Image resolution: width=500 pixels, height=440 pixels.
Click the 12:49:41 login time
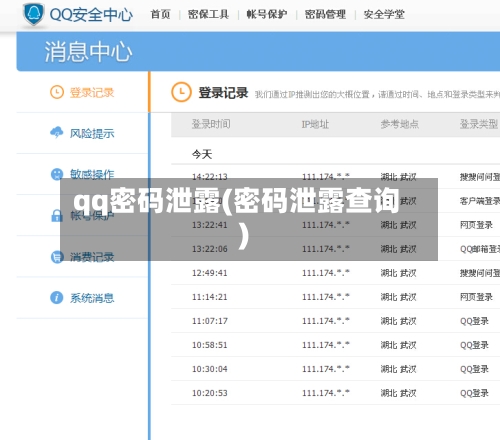point(210,273)
